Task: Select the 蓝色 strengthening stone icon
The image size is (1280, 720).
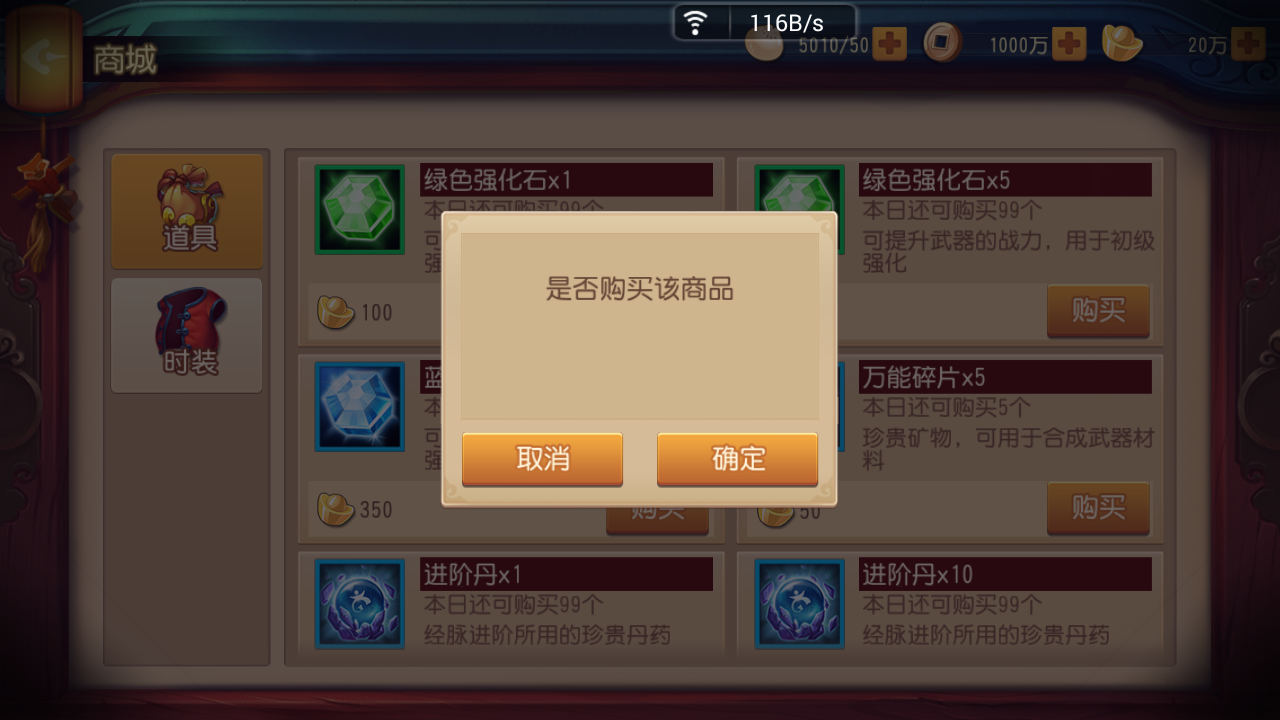Action: coord(360,406)
